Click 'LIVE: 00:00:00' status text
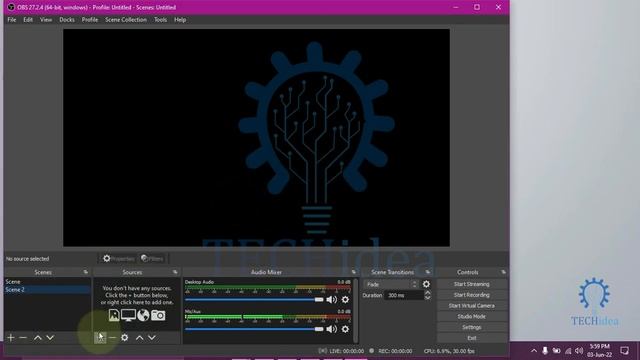The width and height of the screenshot is (640, 360). pos(347,351)
